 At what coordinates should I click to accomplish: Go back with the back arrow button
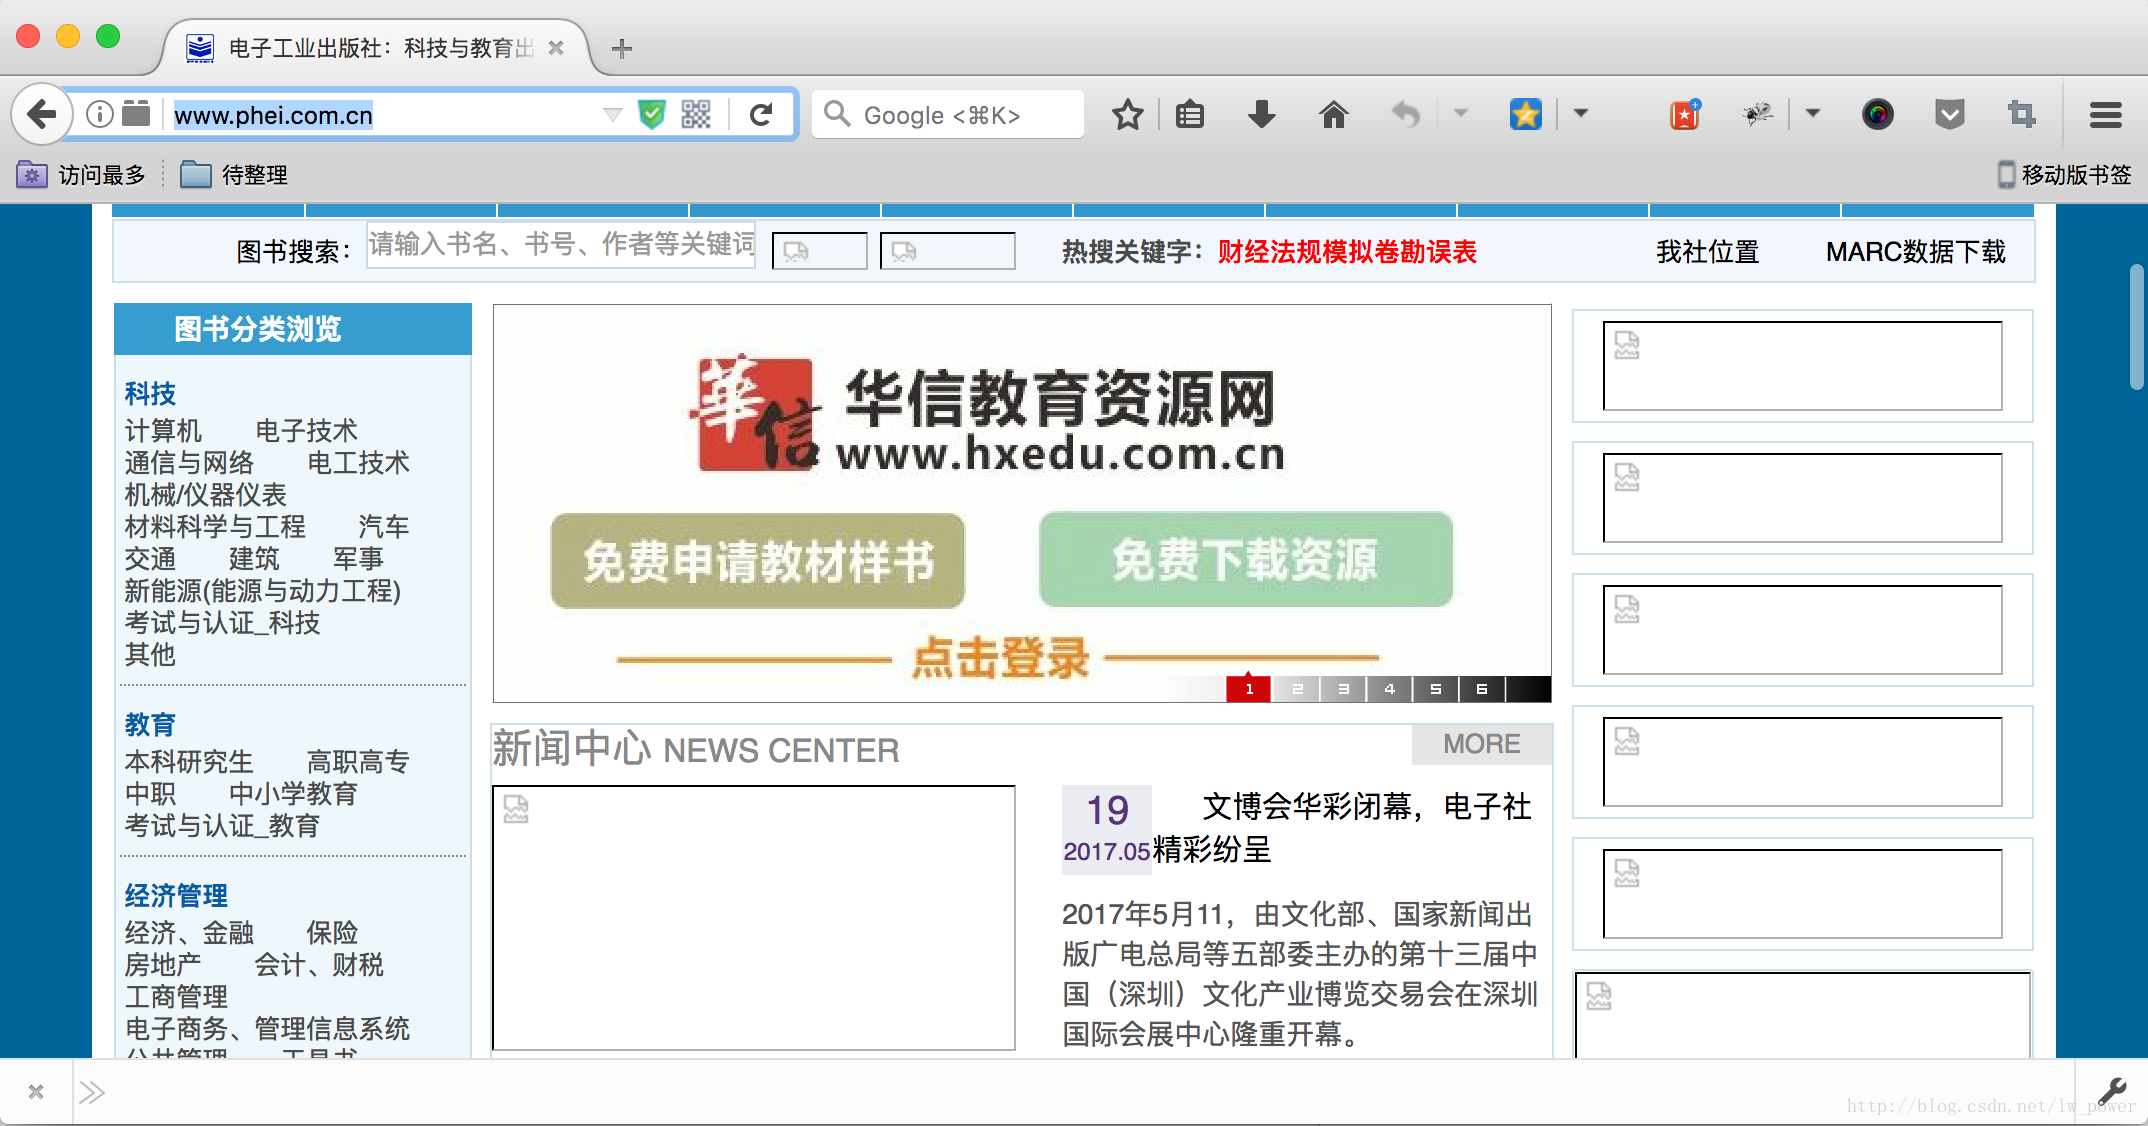coord(41,114)
